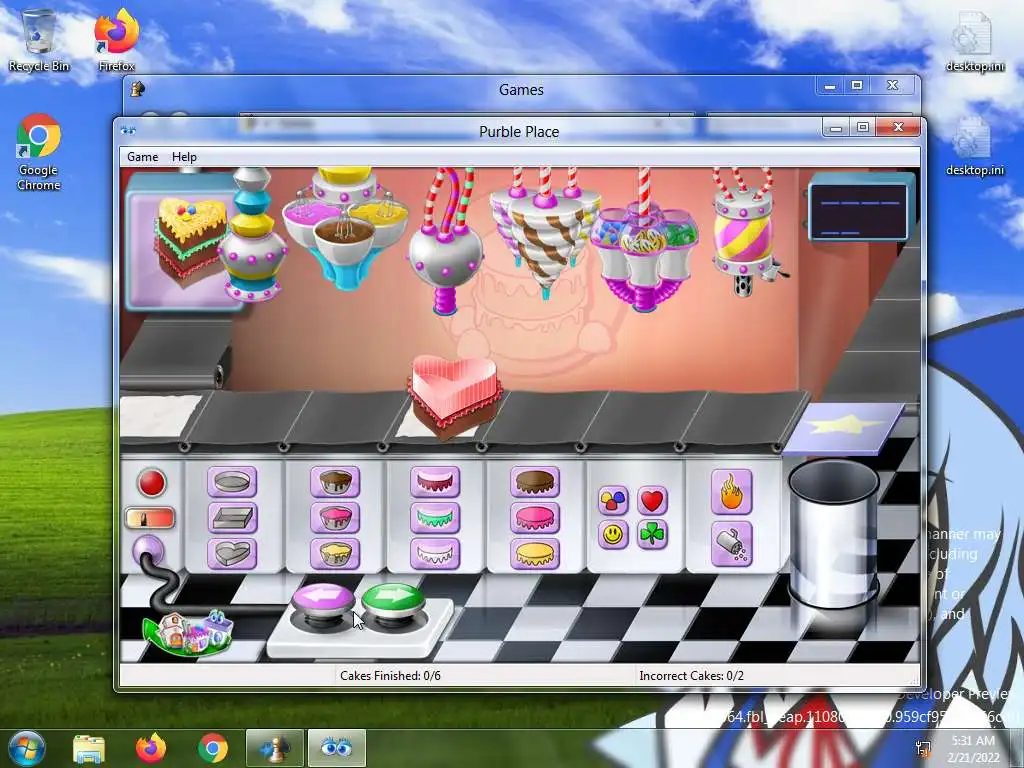Add the green clover decoration
Image resolution: width=1024 pixels, height=768 pixels.
(x=652, y=535)
